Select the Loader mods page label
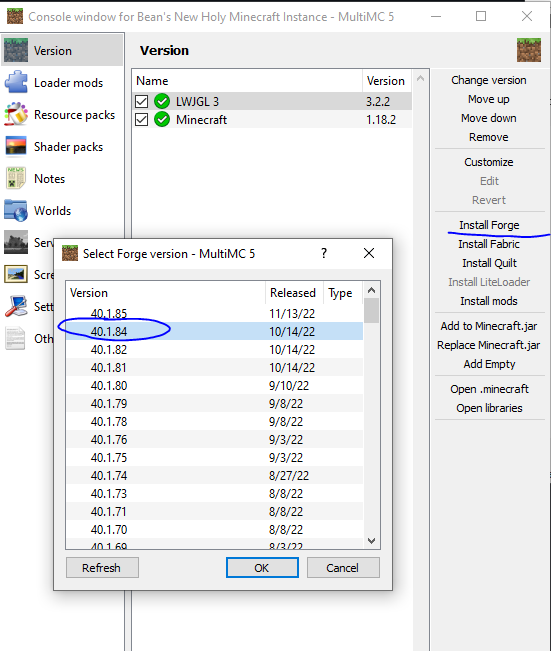This screenshot has height=651, width=551. point(69,83)
